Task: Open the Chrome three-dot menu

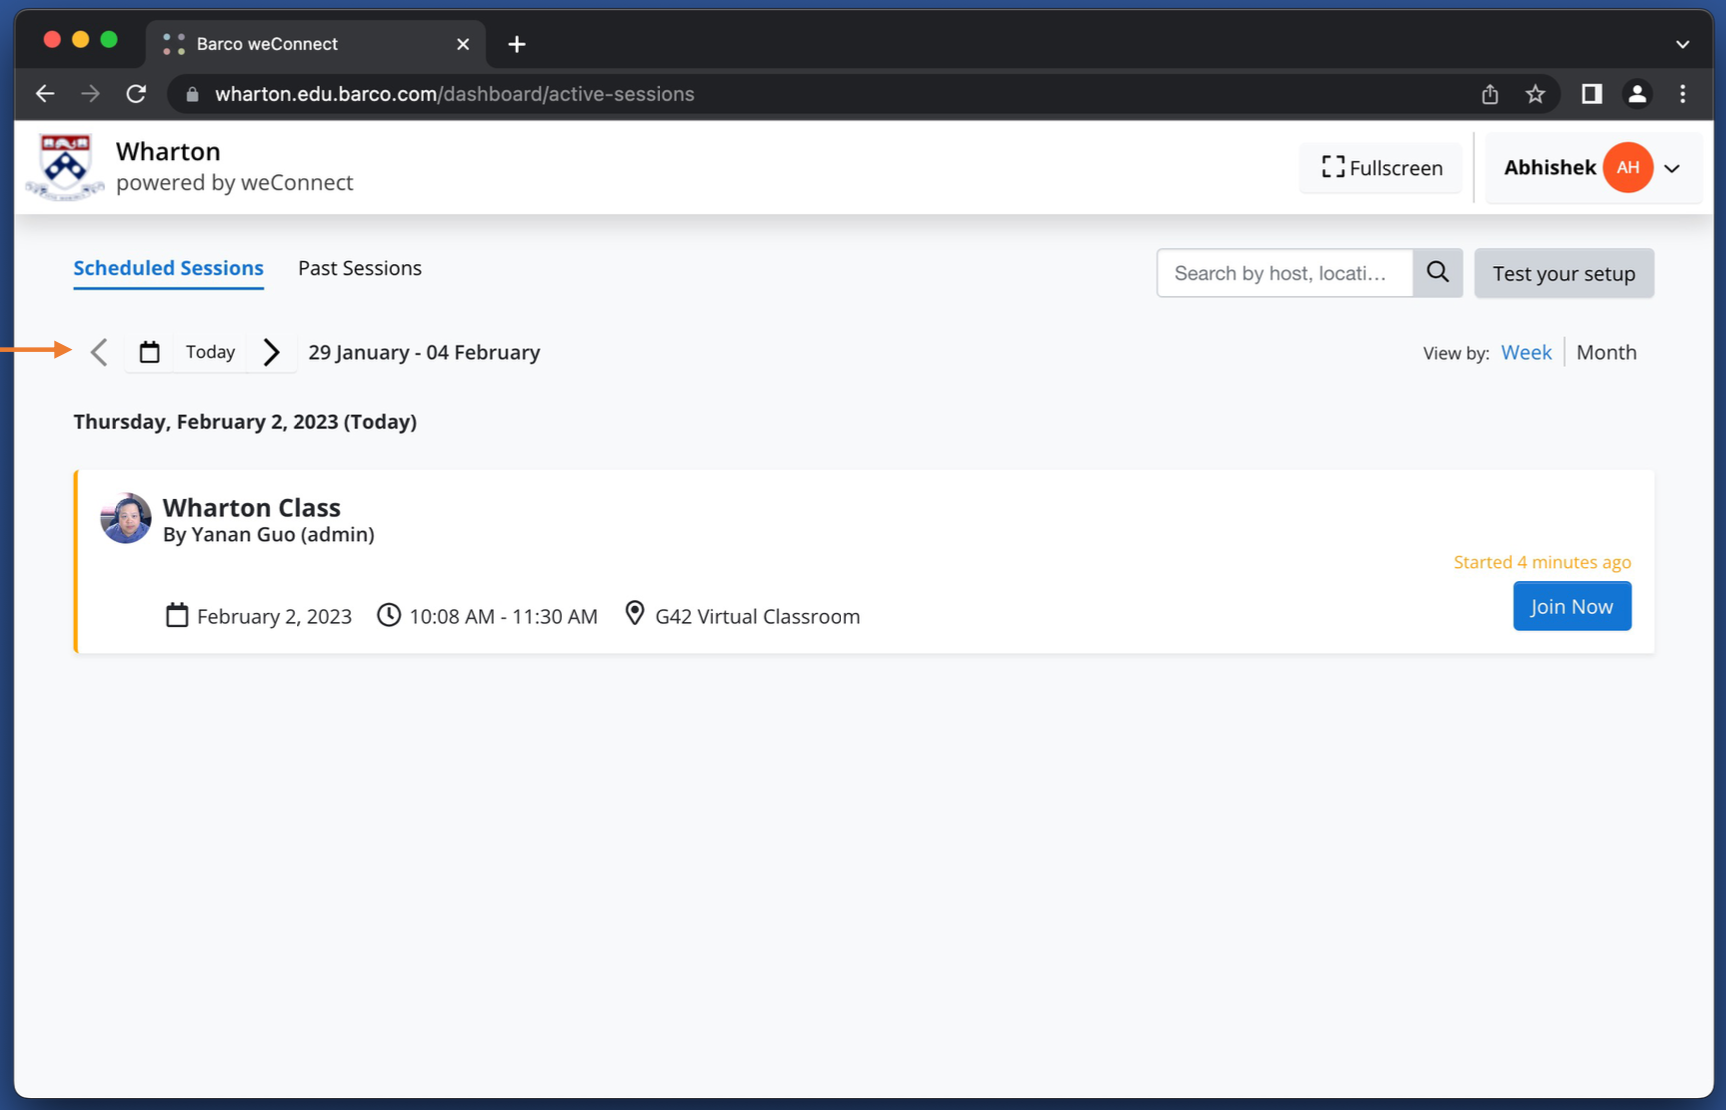Action: pyautogui.click(x=1683, y=94)
